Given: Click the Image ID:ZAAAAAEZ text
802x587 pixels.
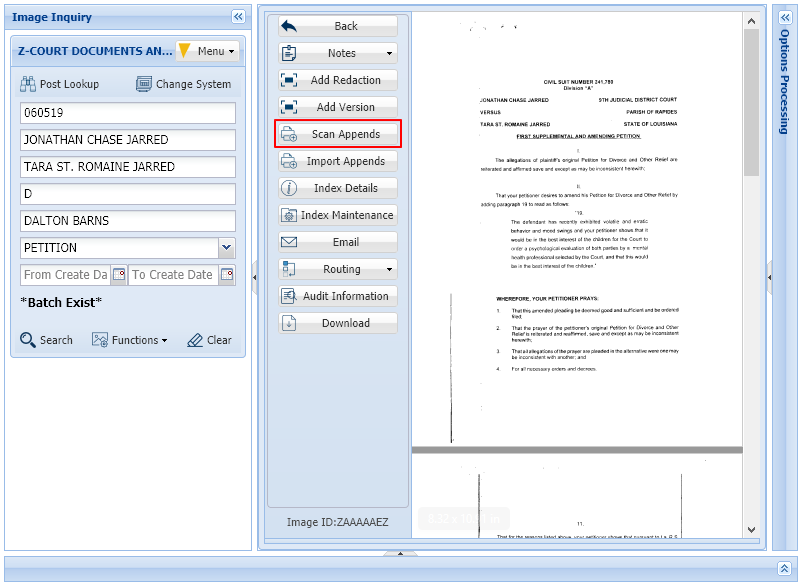Looking at the screenshot, I should [x=338, y=522].
